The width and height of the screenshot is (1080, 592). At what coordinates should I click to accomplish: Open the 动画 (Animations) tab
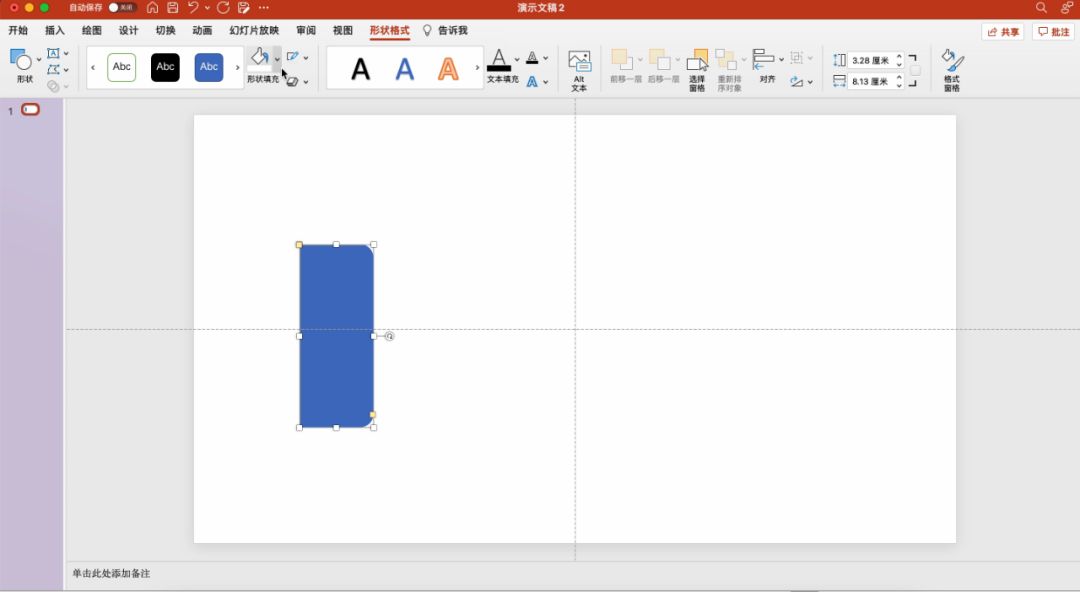pos(202,30)
